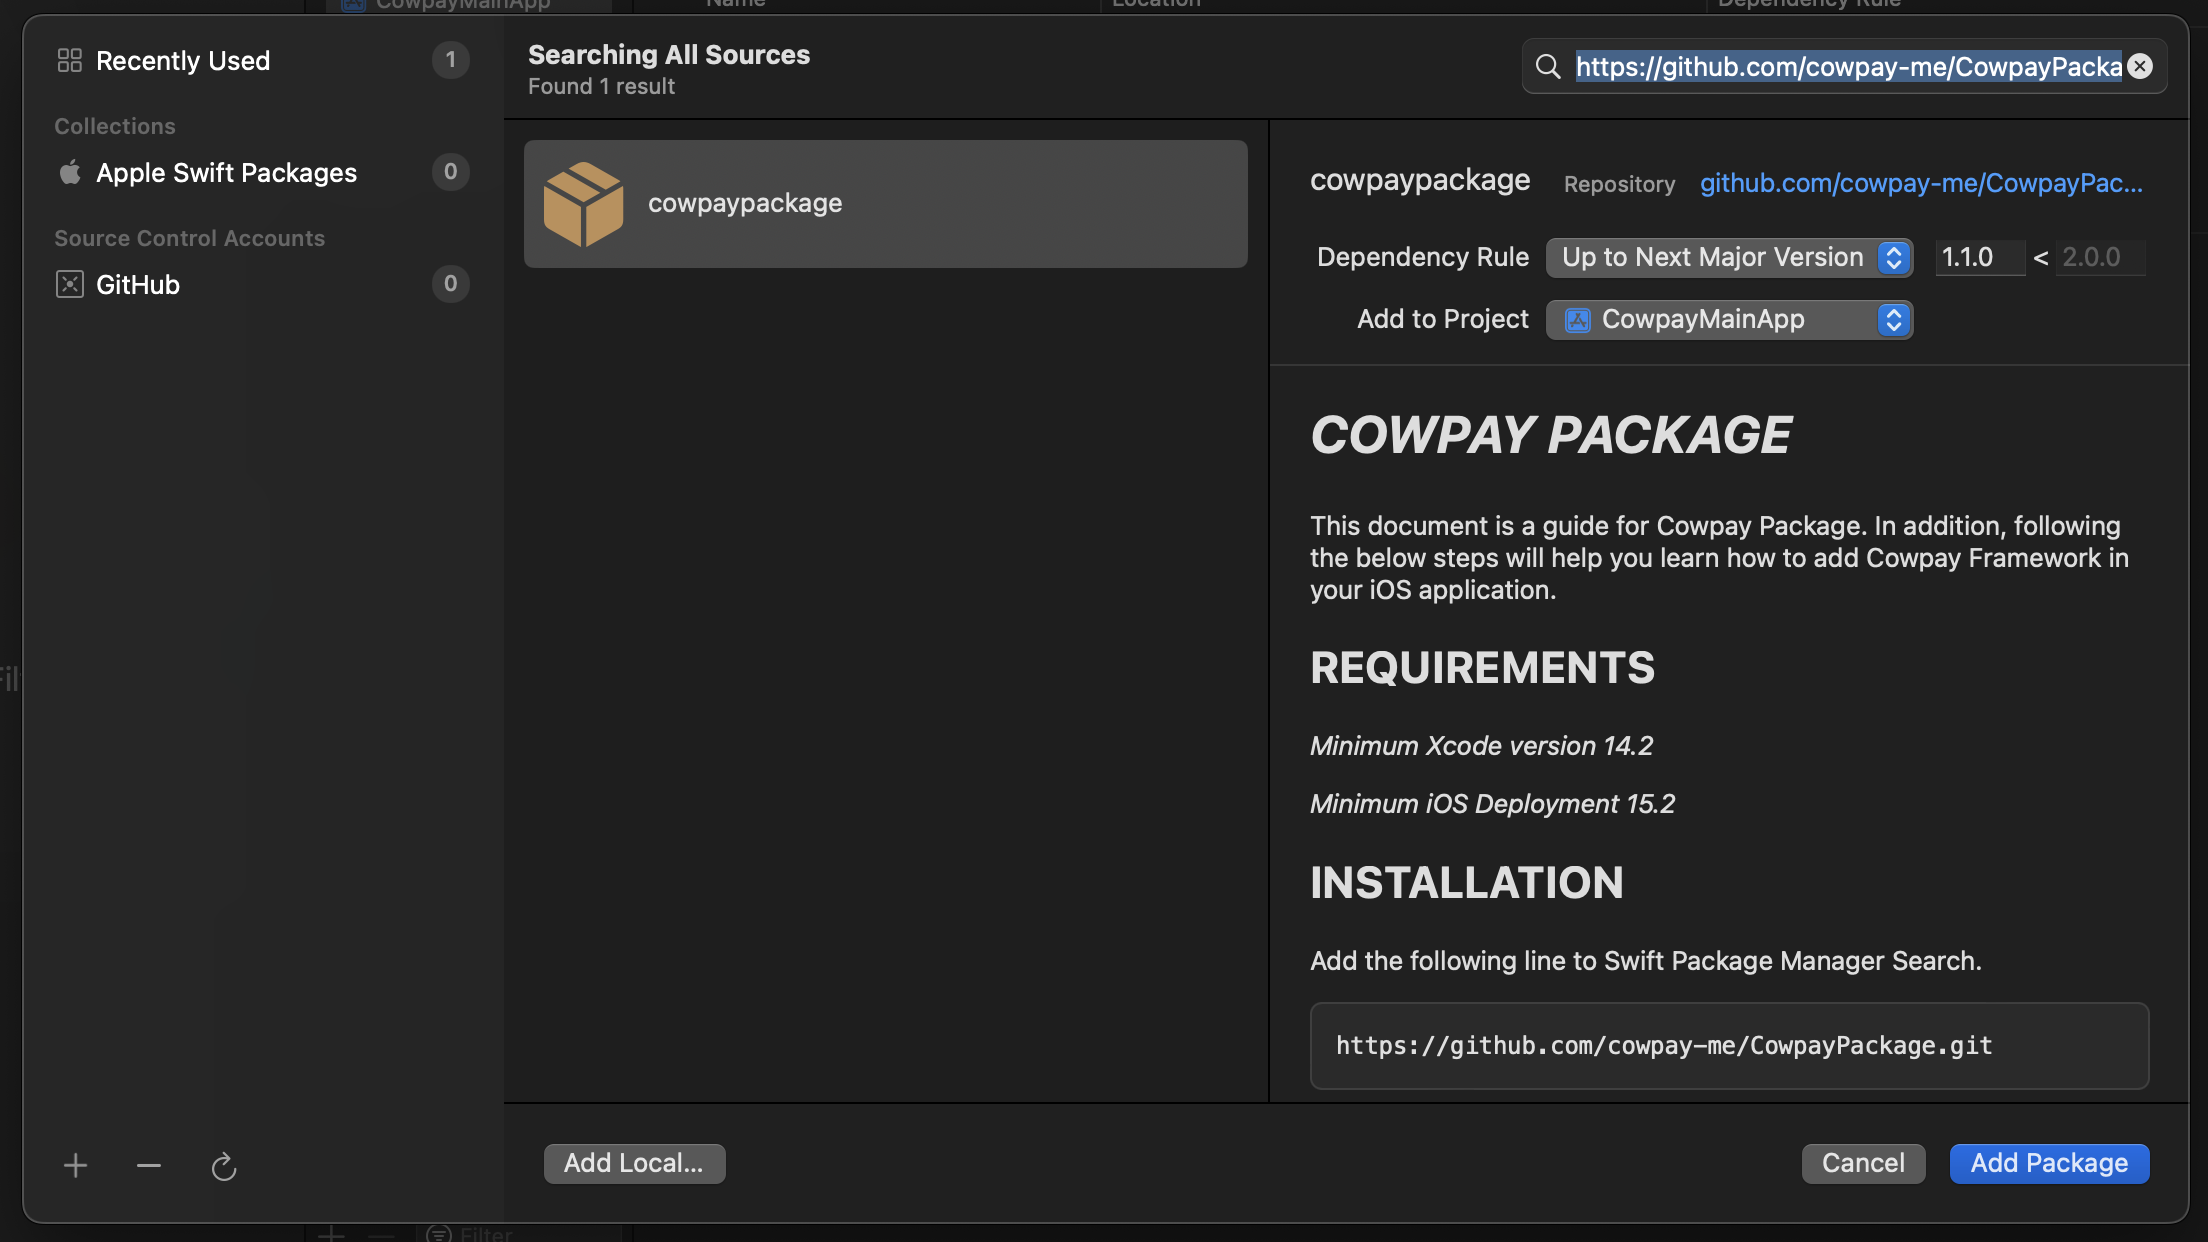Click the cowpaypackage box icon
2208x1242 pixels.
coord(583,204)
